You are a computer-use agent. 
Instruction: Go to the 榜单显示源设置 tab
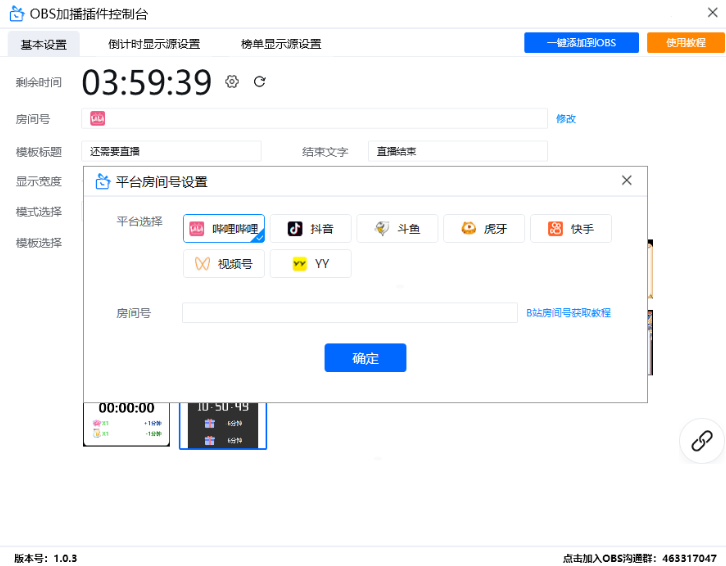pos(281,44)
